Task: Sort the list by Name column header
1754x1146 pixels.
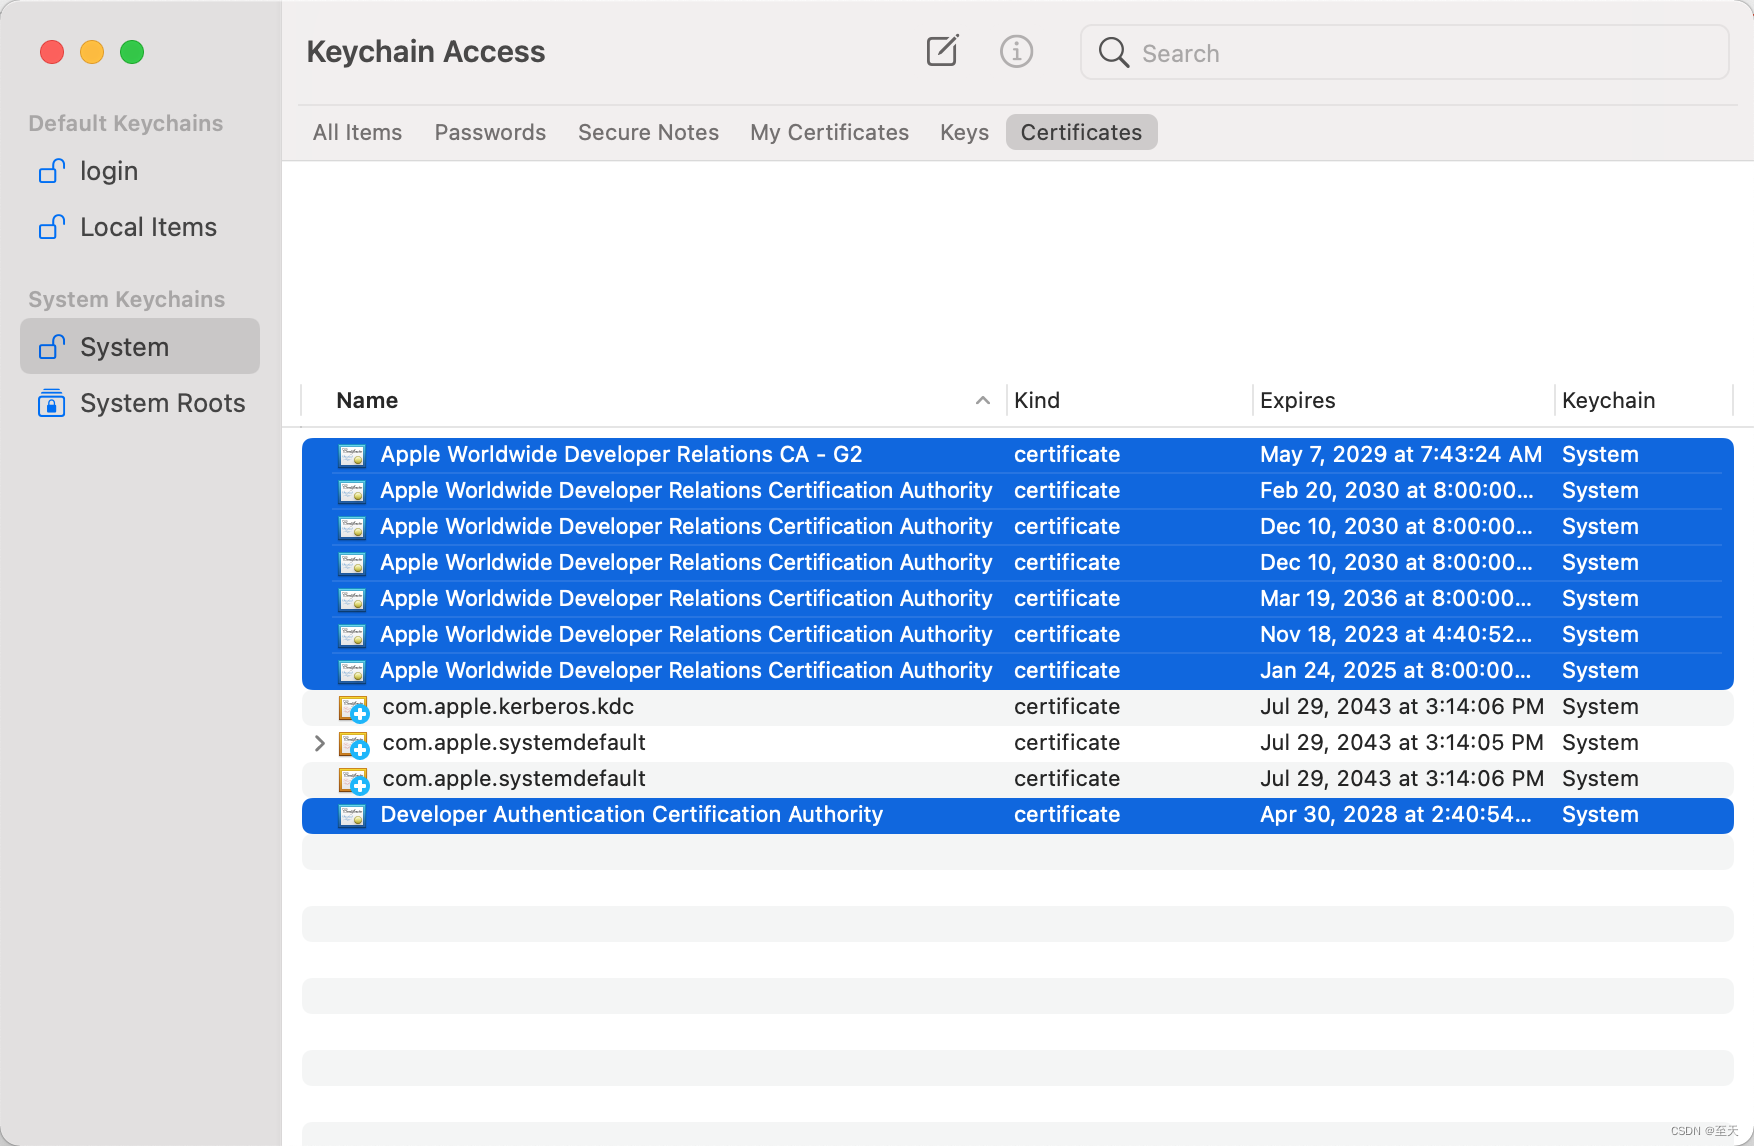Action: [x=367, y=400]
